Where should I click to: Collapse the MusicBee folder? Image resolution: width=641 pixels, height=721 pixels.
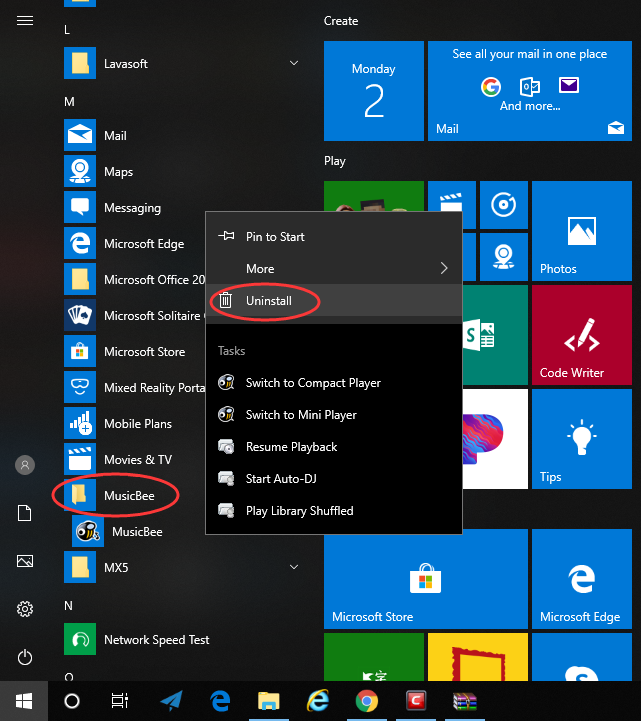point(134,495)
